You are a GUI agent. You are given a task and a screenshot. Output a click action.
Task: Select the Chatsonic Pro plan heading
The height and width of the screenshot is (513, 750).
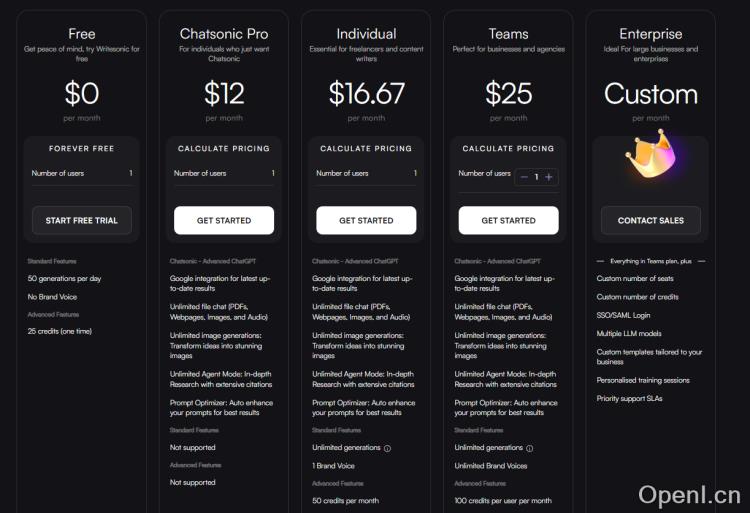coord(224,34)
